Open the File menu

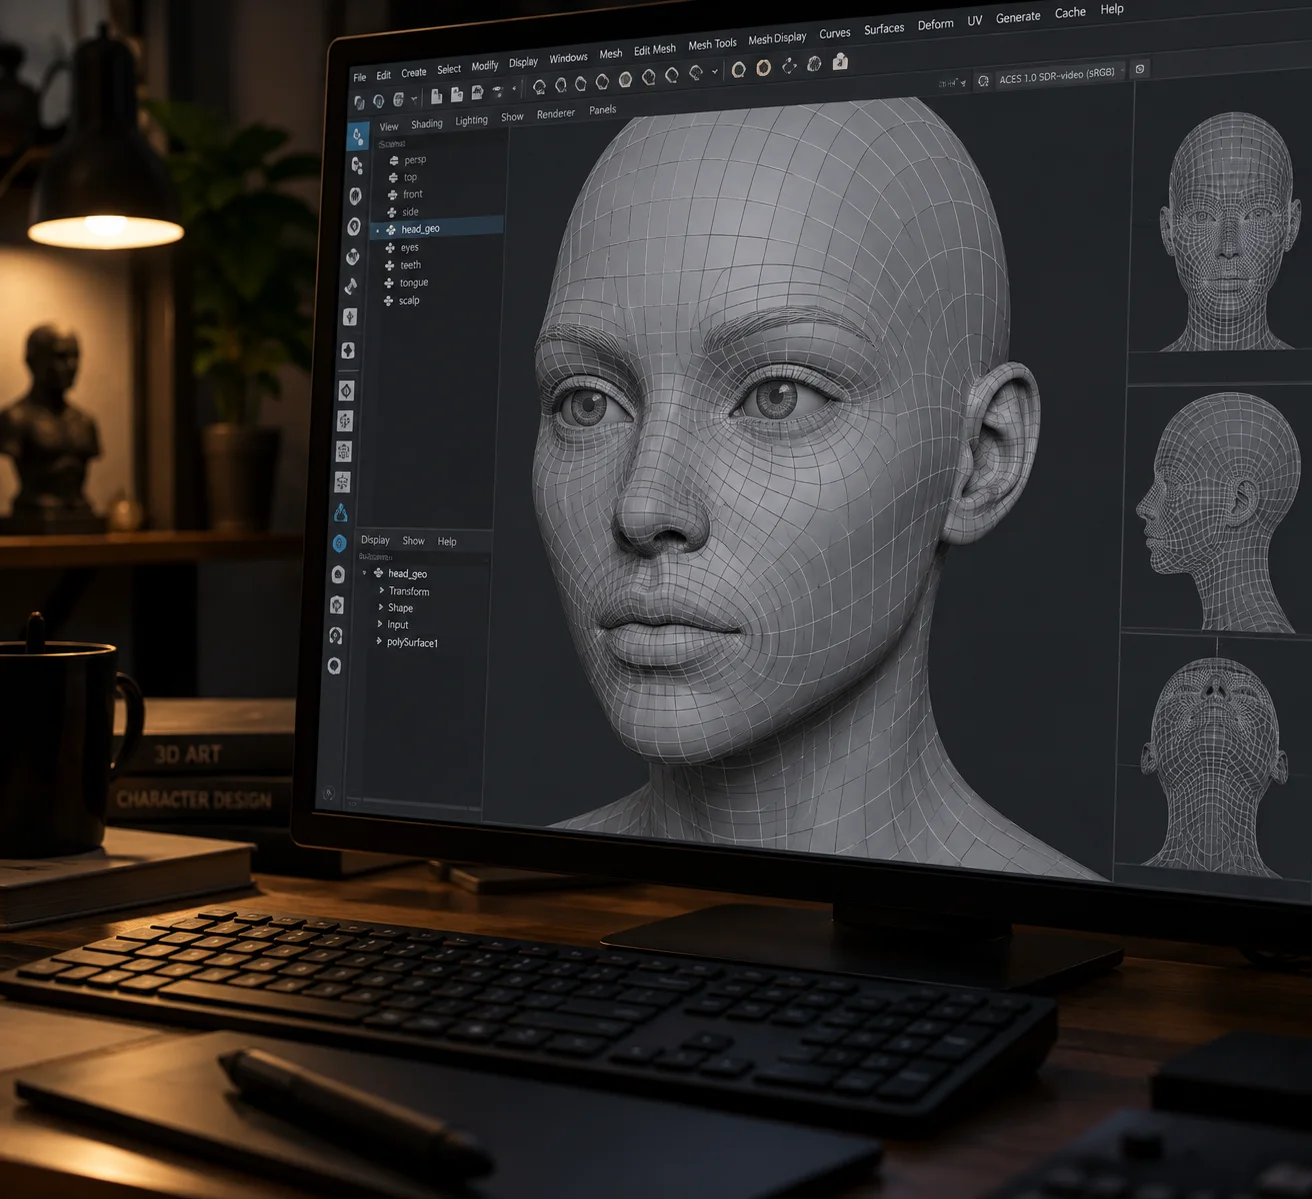360,77
